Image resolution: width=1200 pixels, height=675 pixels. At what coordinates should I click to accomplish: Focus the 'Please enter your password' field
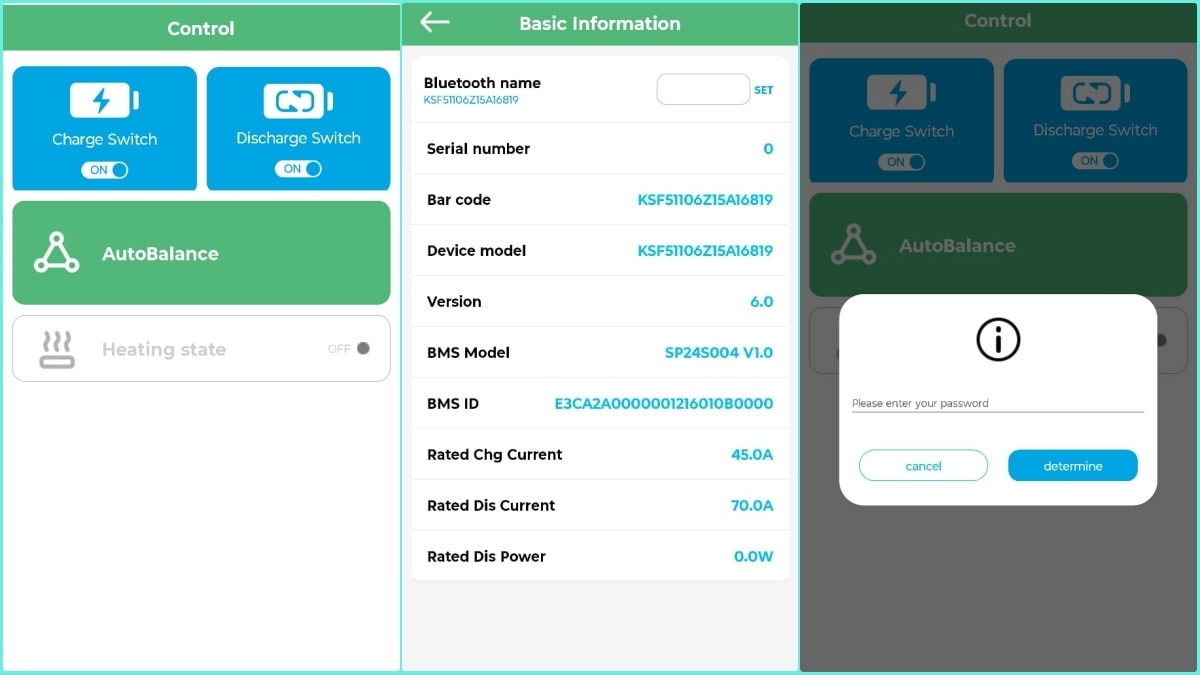click(x=997, y=404)
